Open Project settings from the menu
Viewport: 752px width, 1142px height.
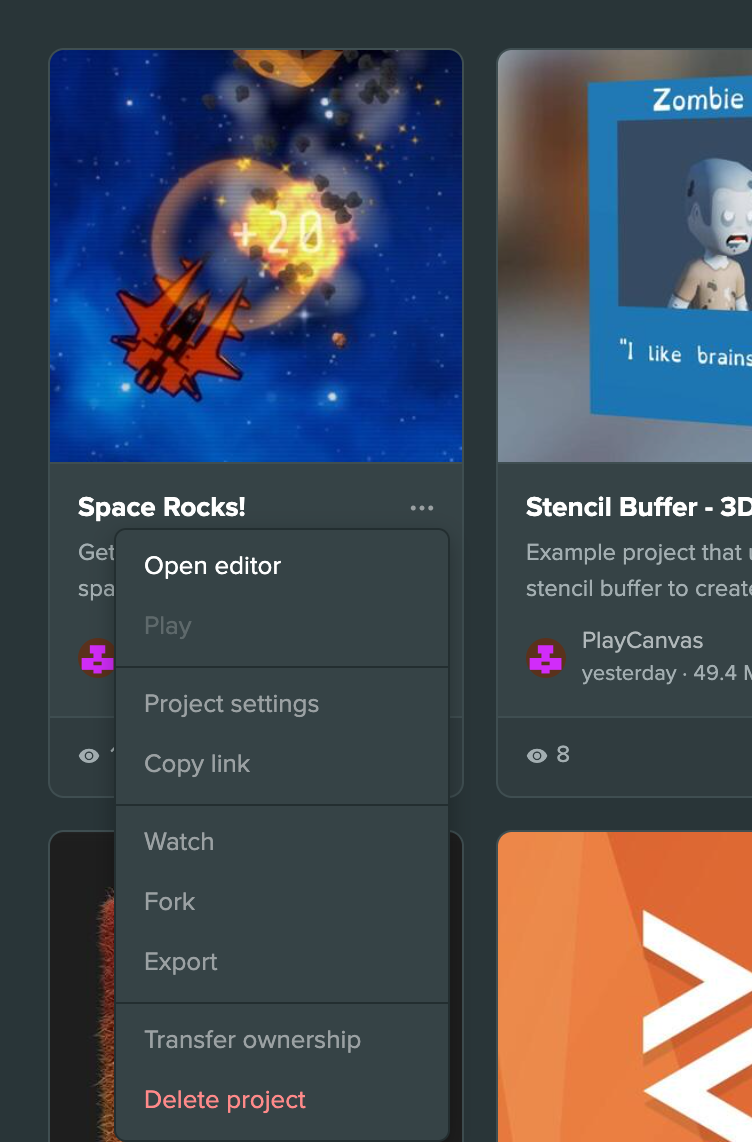282,704
